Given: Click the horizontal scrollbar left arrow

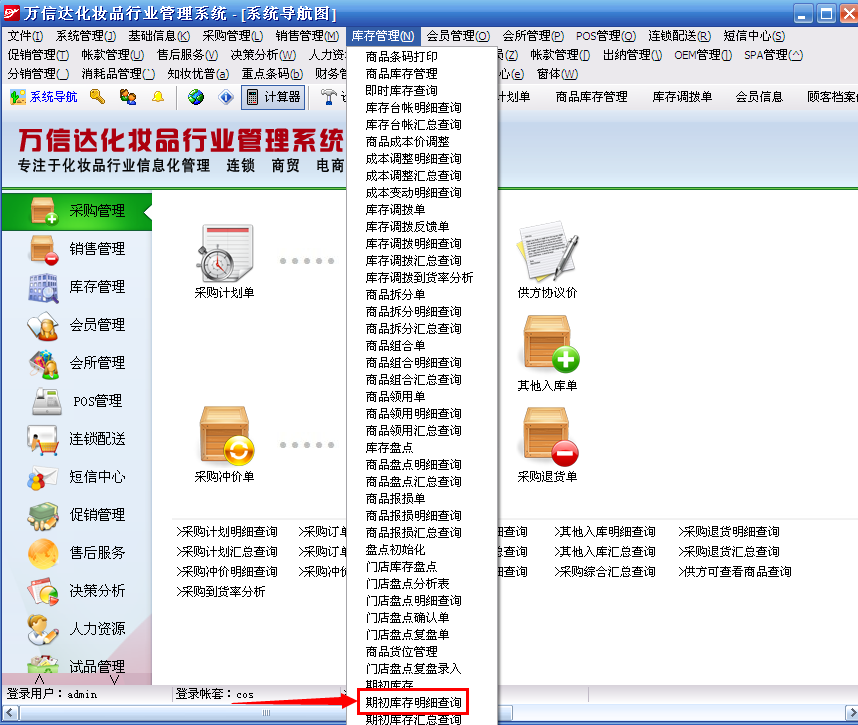Looking at the screenshot, I should [11, 713].
